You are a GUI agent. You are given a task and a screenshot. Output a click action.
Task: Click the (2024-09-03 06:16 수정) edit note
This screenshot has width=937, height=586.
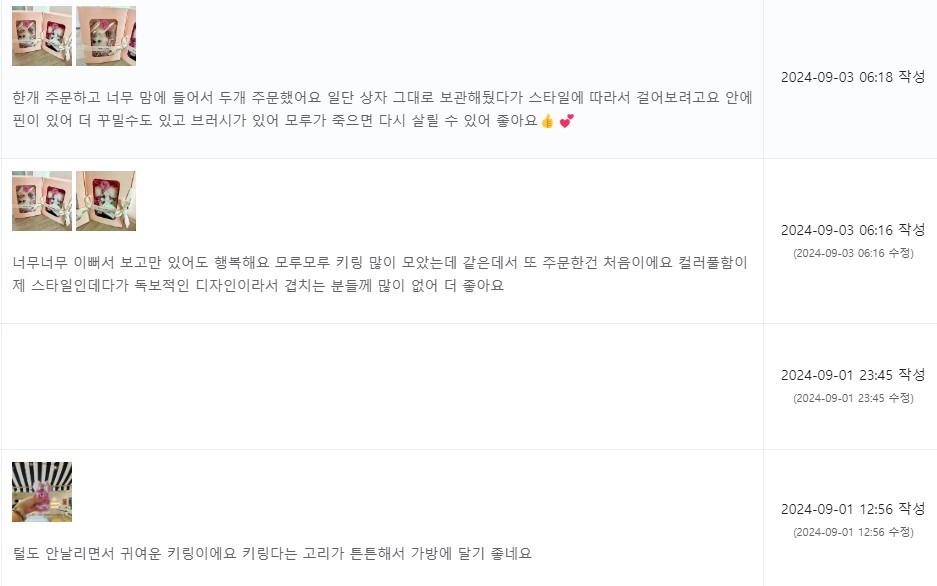pos(853,253)
